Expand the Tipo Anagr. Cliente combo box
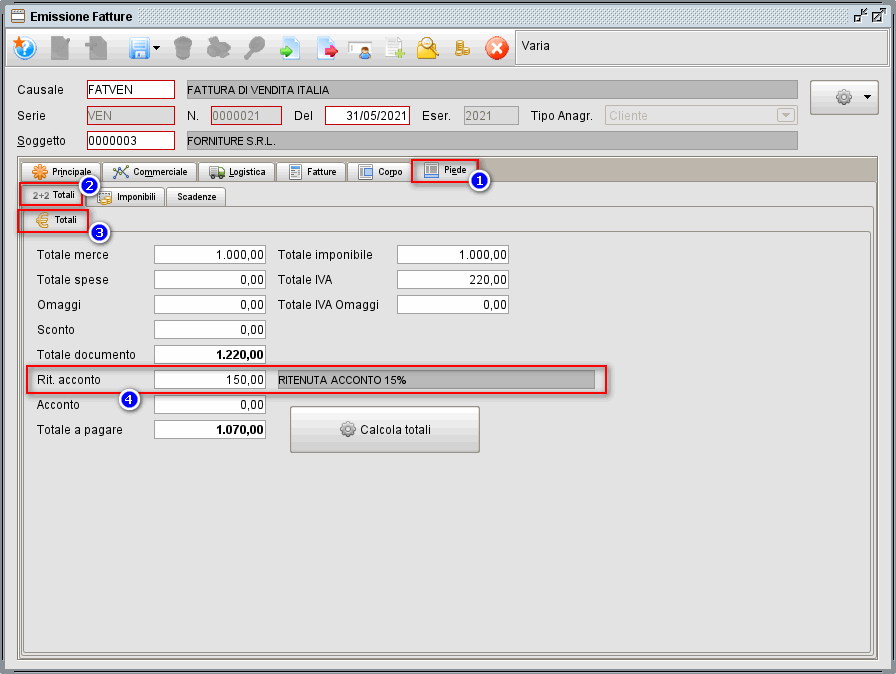Viewport: 896px width, 674px height. pyautogui.click(x=785, y=116)
